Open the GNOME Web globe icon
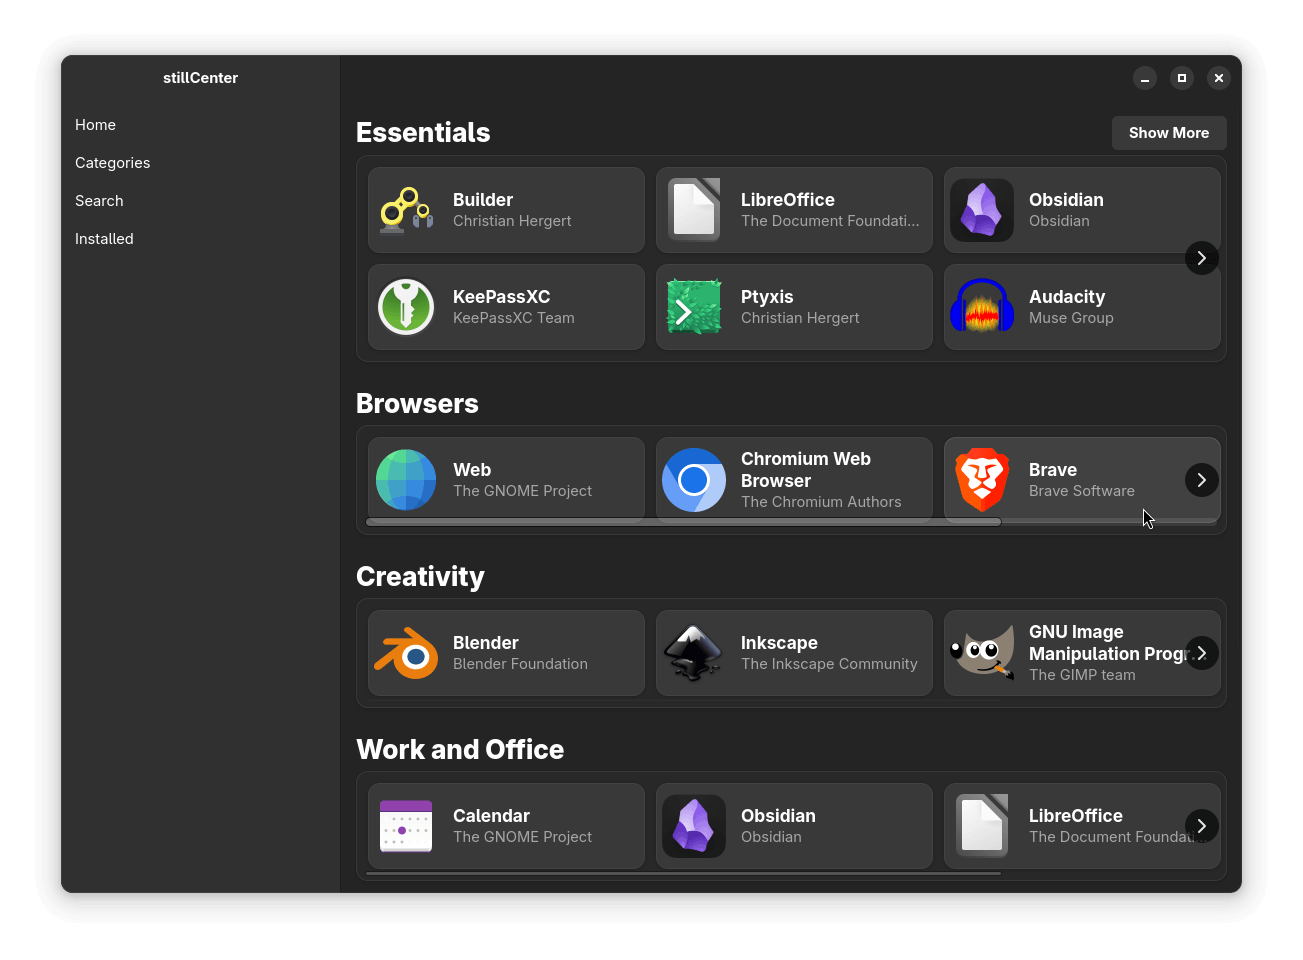The height and width of the screenshot is (960, 1303). 406,480
